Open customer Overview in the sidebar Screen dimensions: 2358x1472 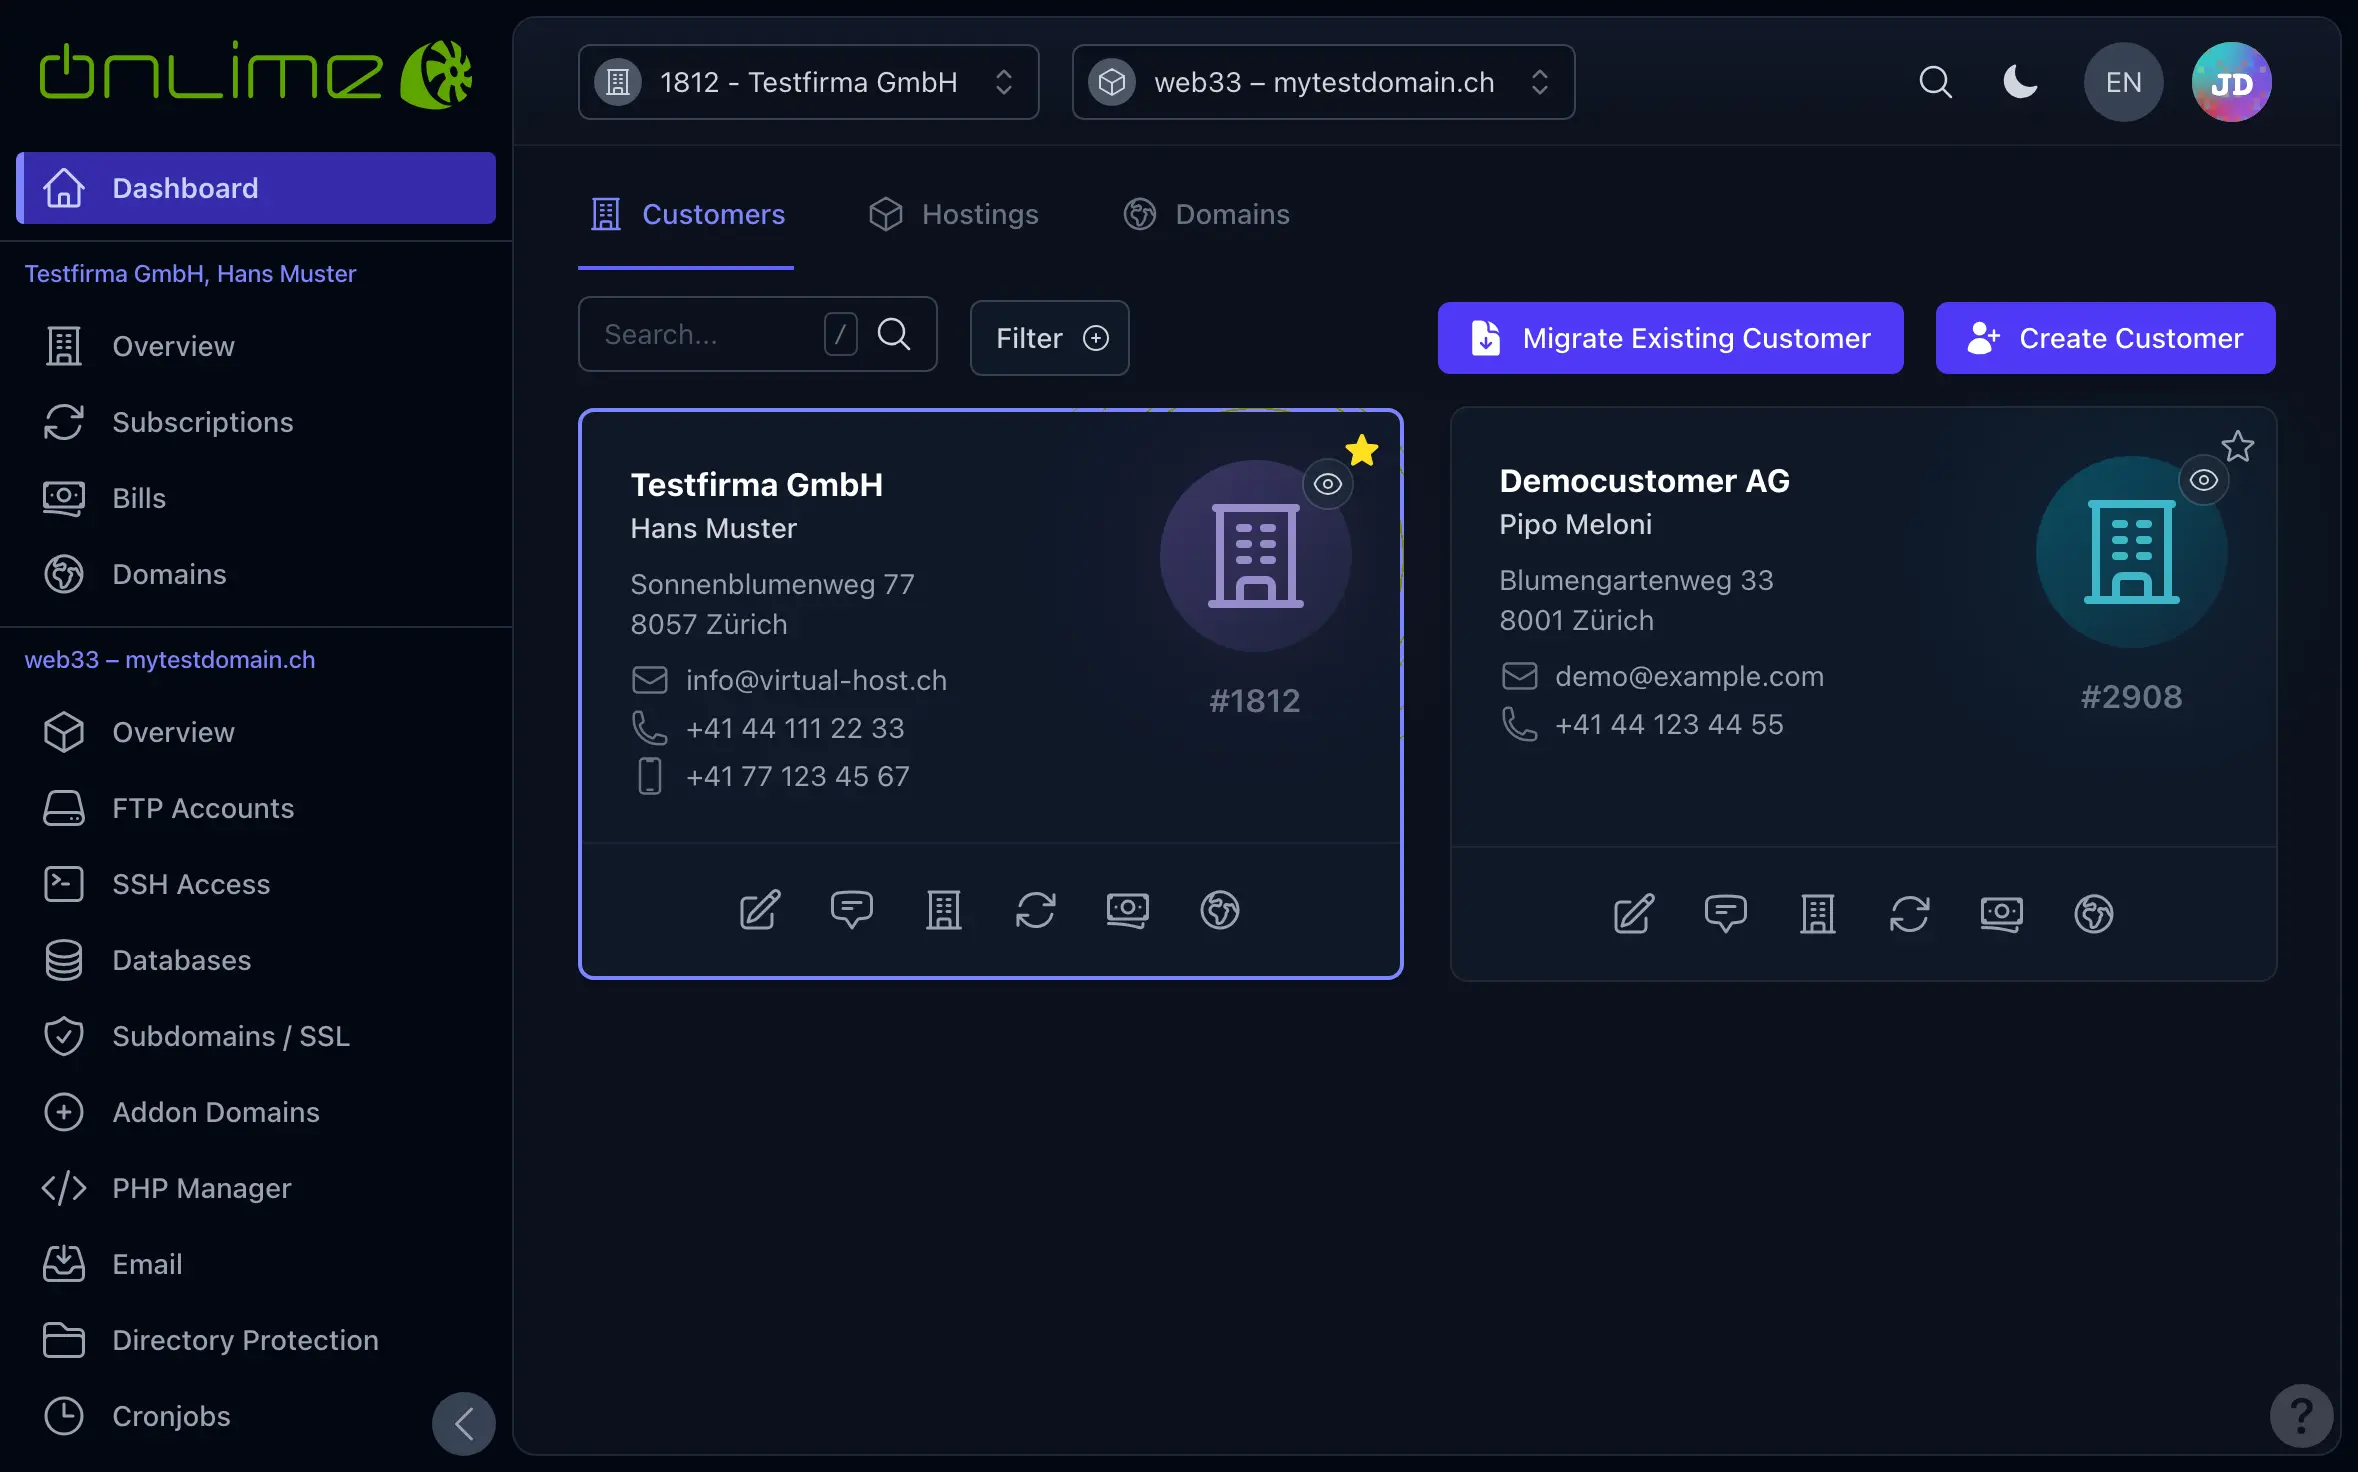256,346
